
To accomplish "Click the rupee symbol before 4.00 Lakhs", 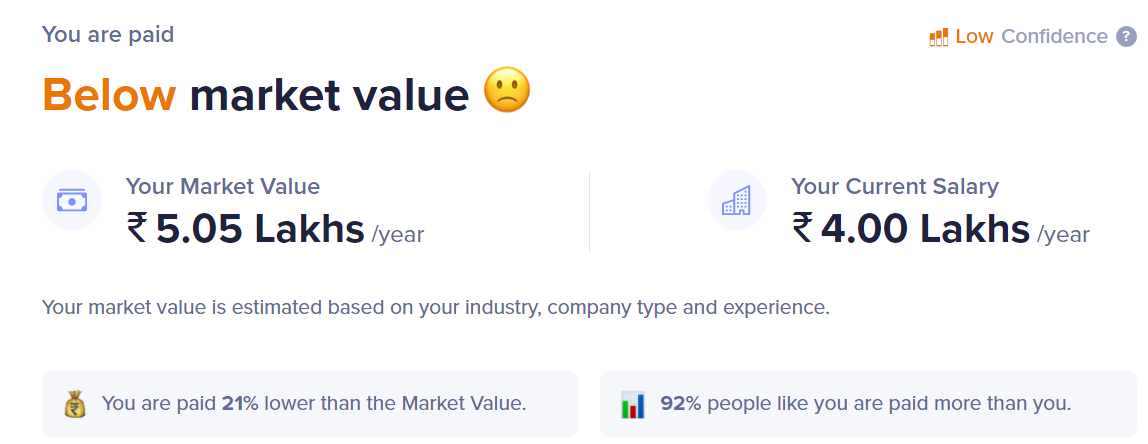I will [802, 229].
